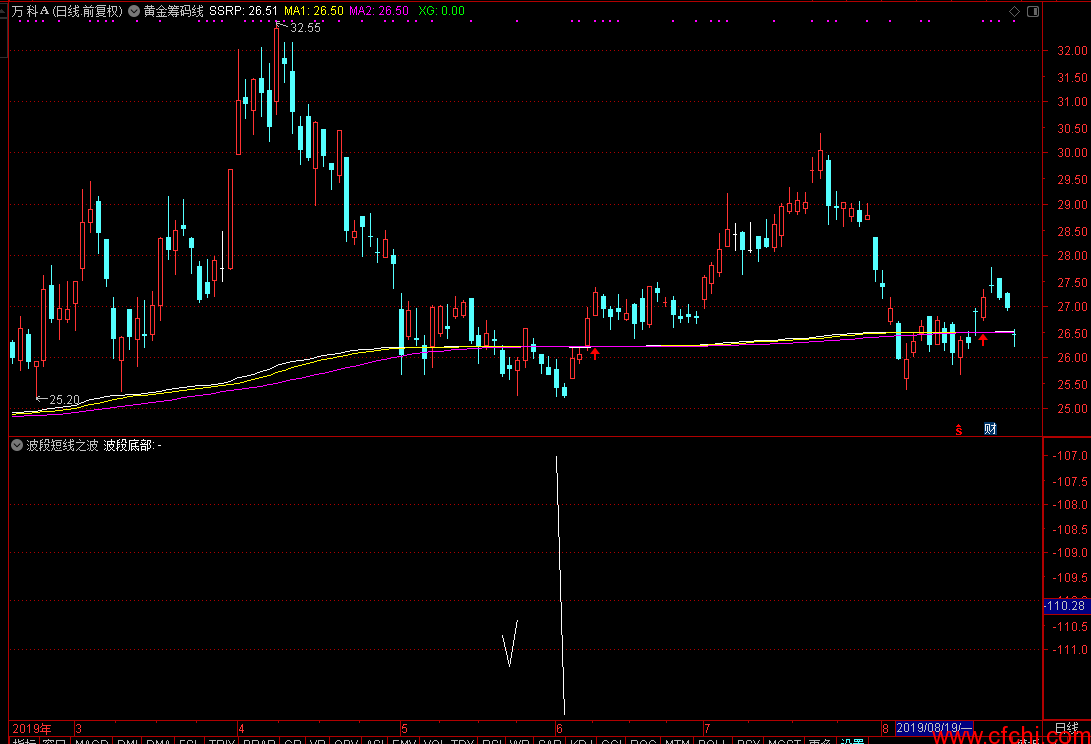Switch to the EMV indicator tab
Screen dimensions: 1091x744
point(404,741)
